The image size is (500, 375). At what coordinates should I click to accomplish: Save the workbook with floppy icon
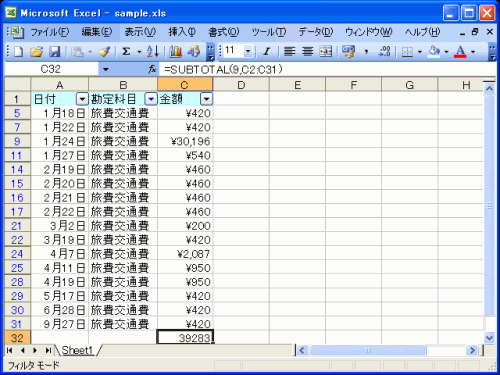pos(54,52)
